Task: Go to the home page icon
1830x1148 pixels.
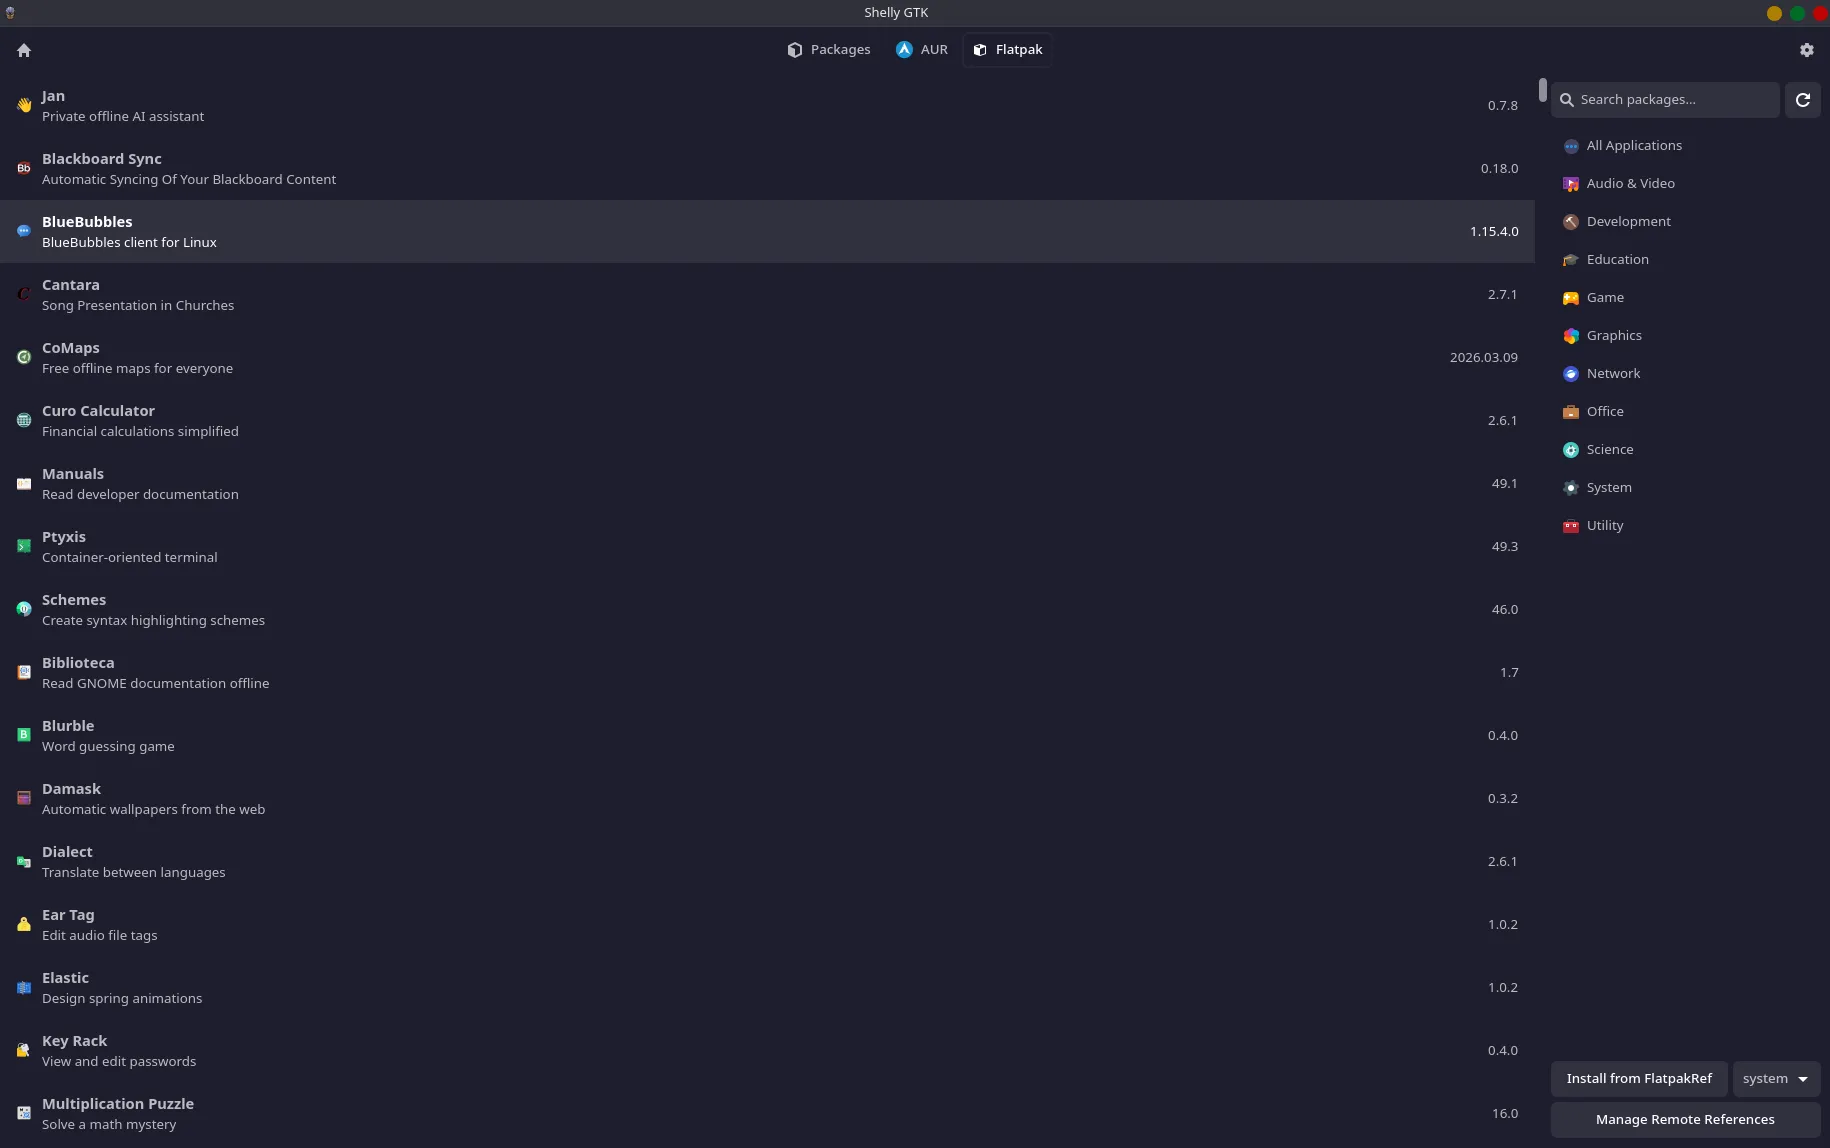Action: tap(24, 50)
